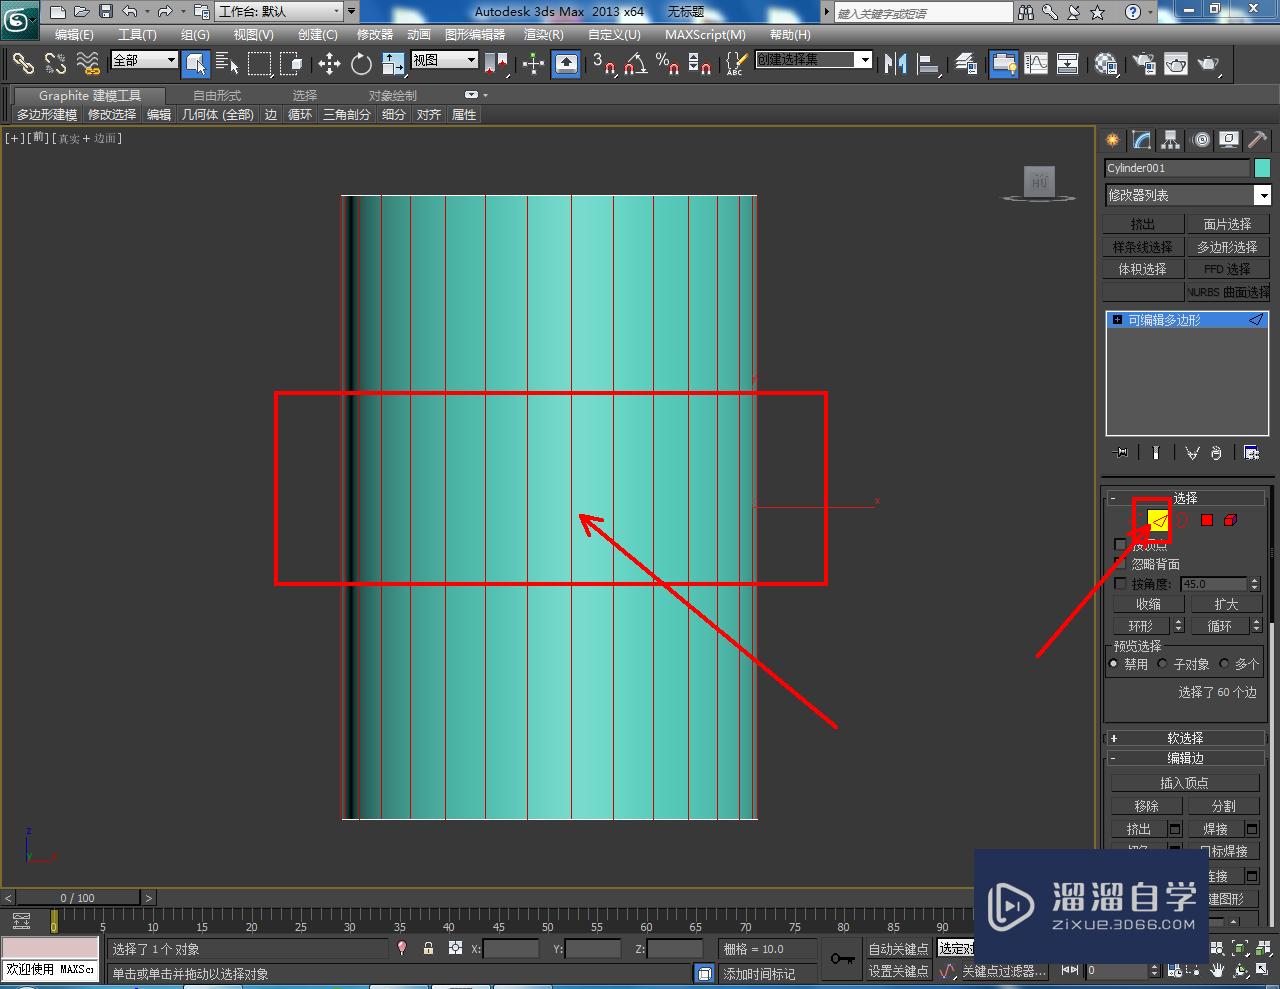Select the 自由形式 ribbon tab
Image resolution: width=1280 pixels, height=989 pixels.
(217, 96)
